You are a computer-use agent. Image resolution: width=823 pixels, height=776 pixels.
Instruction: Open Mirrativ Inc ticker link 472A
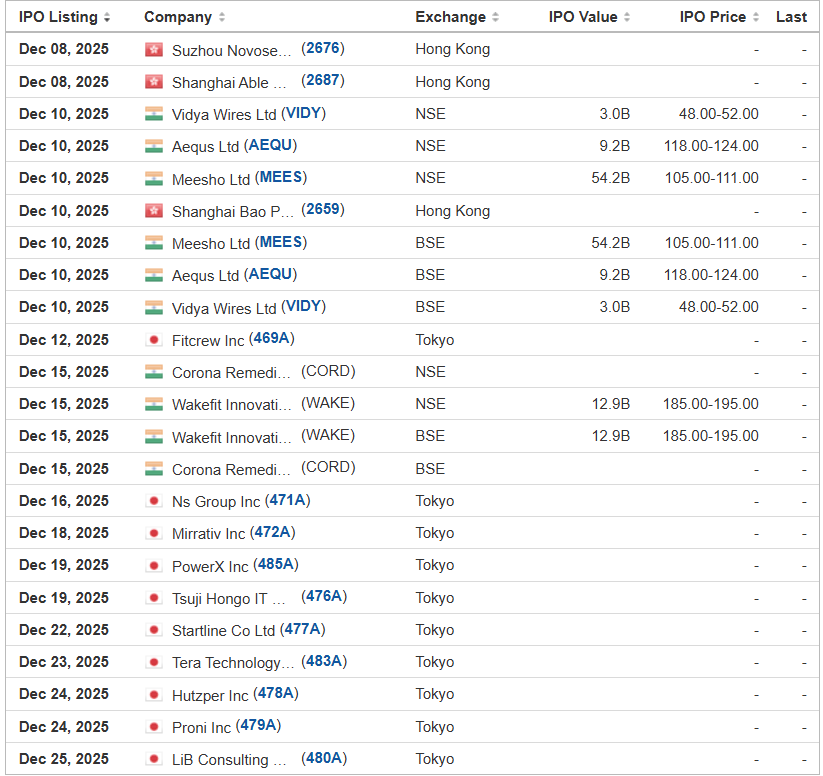pos(272,532)
